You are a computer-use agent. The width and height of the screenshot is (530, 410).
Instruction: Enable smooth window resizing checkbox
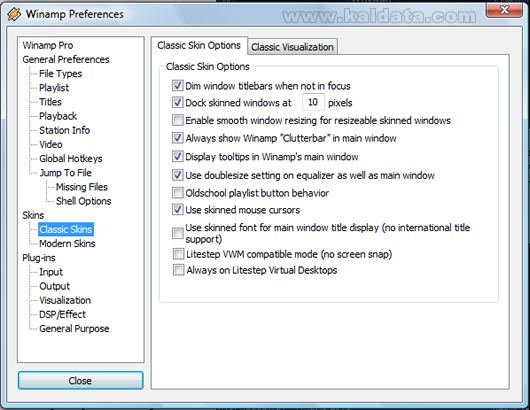177,120
